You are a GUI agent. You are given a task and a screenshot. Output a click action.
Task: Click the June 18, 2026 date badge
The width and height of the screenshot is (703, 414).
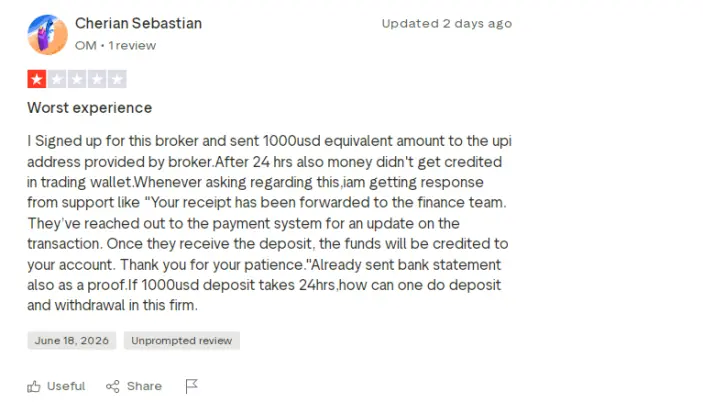coord(72,340)
